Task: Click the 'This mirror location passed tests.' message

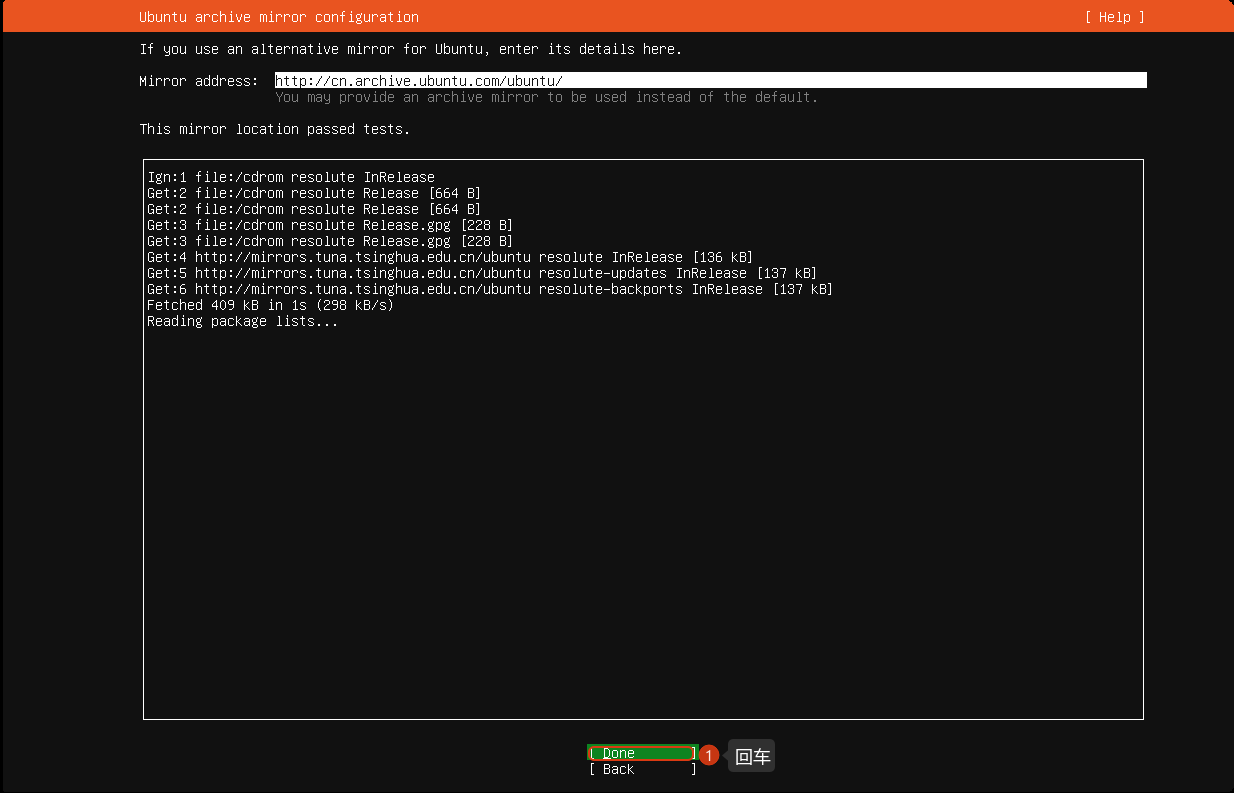Action: tap(275, 129)
